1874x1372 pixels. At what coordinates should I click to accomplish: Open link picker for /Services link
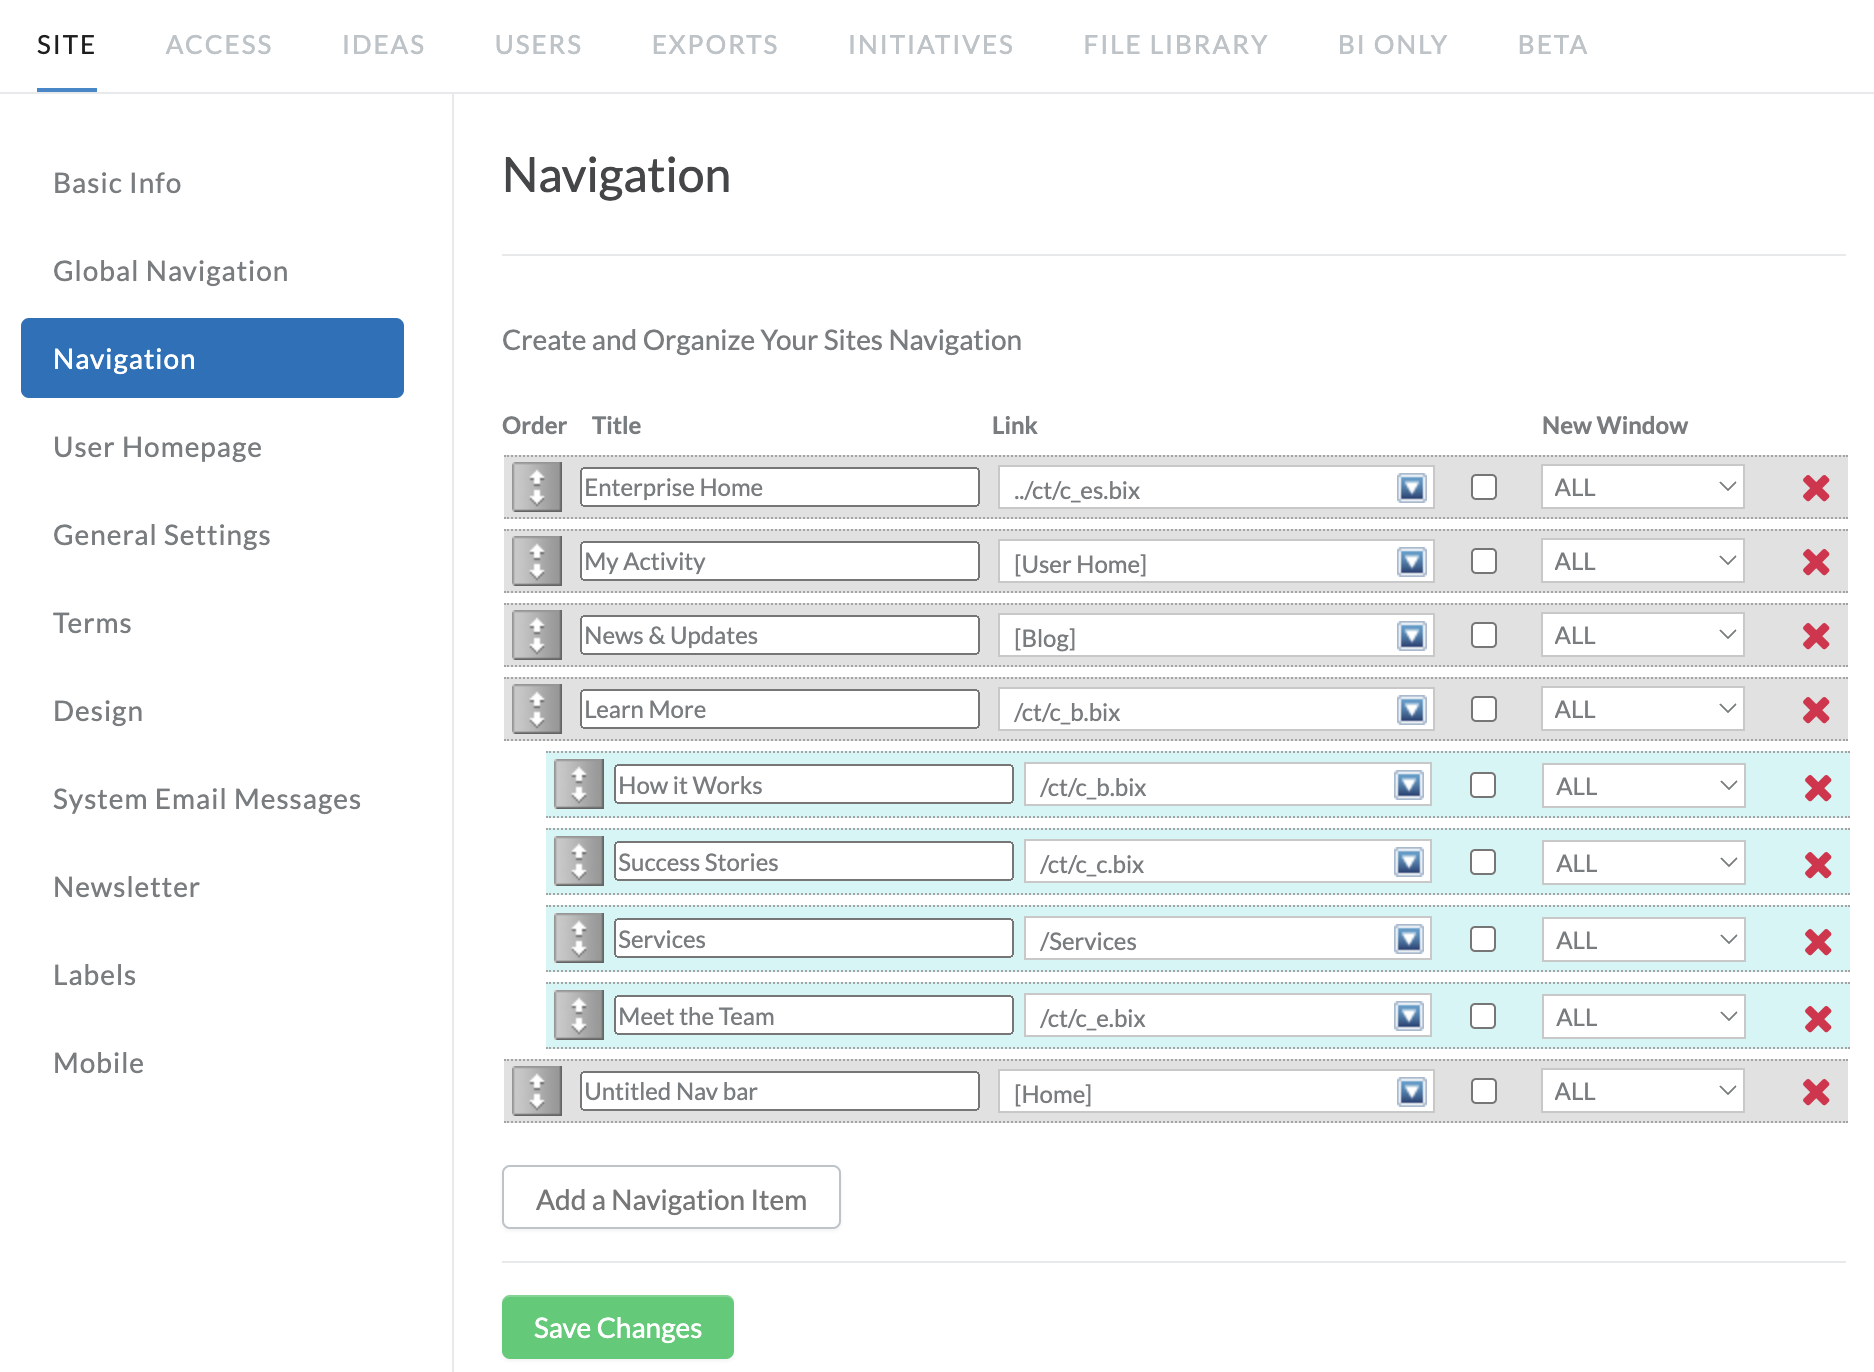click(1409, 939)
